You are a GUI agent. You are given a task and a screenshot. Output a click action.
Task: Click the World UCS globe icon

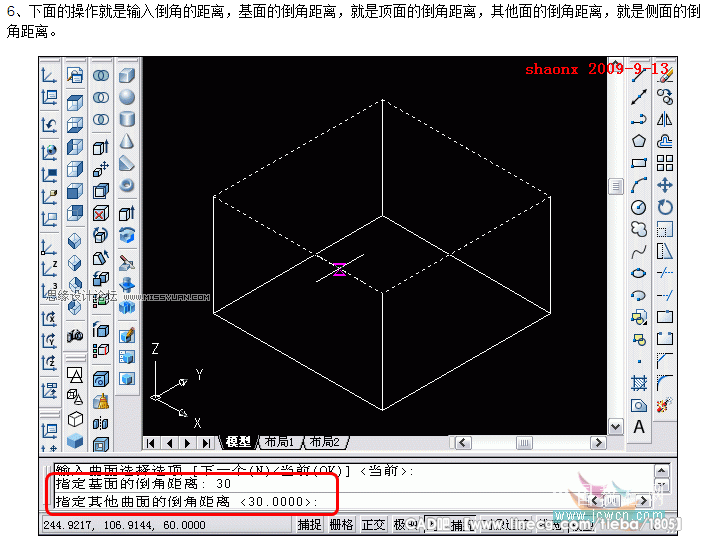49,152
